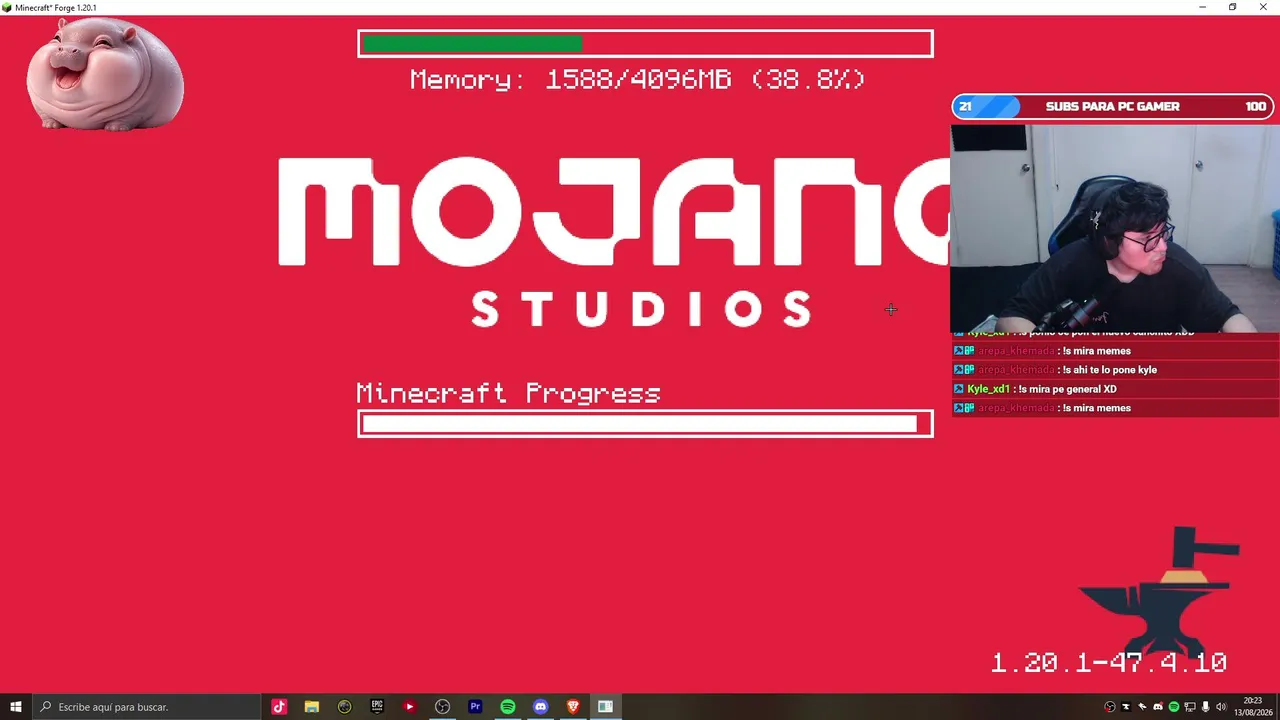The image size is (1280, 720).
Task: Minimize the Minecraft Forge window
Action: coord(1202,7)
